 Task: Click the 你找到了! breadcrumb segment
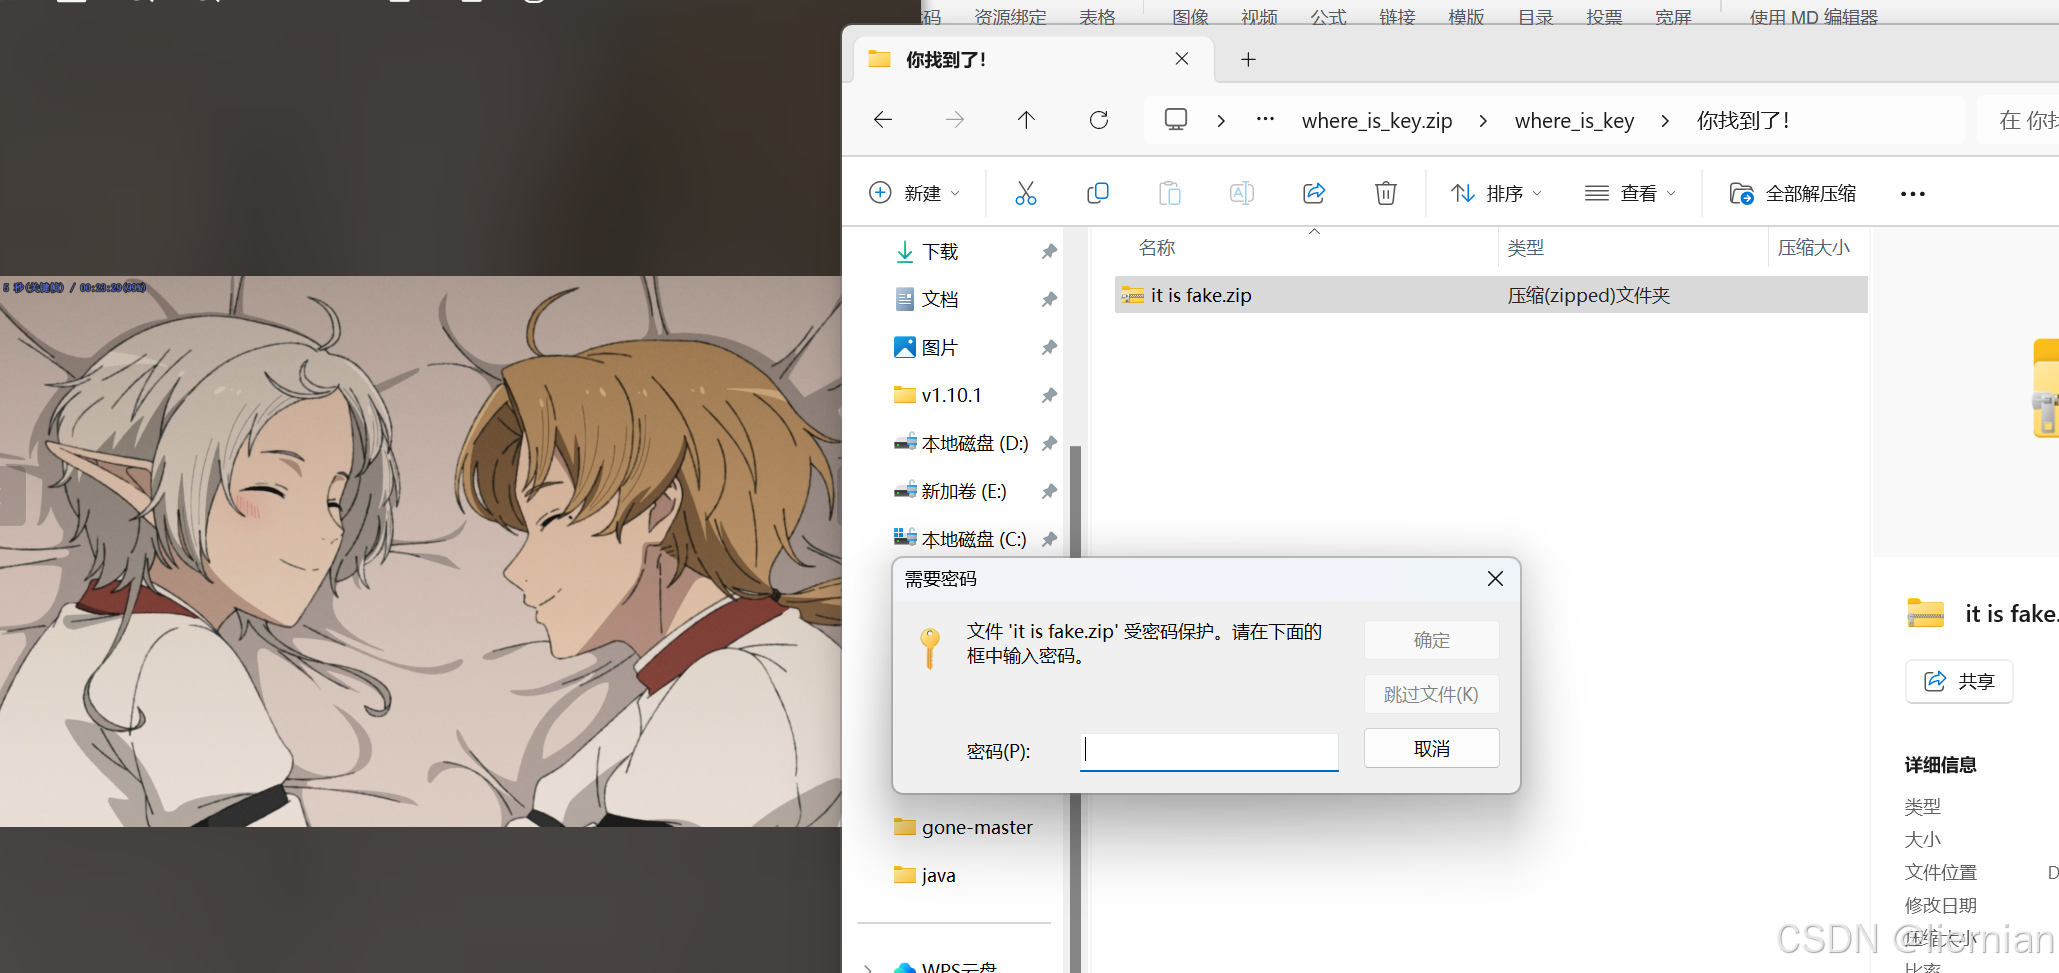click(x=1743, y=121)
